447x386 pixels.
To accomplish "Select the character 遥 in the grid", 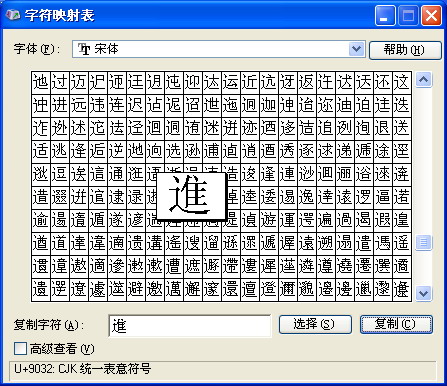I will (x=402, y=243).
